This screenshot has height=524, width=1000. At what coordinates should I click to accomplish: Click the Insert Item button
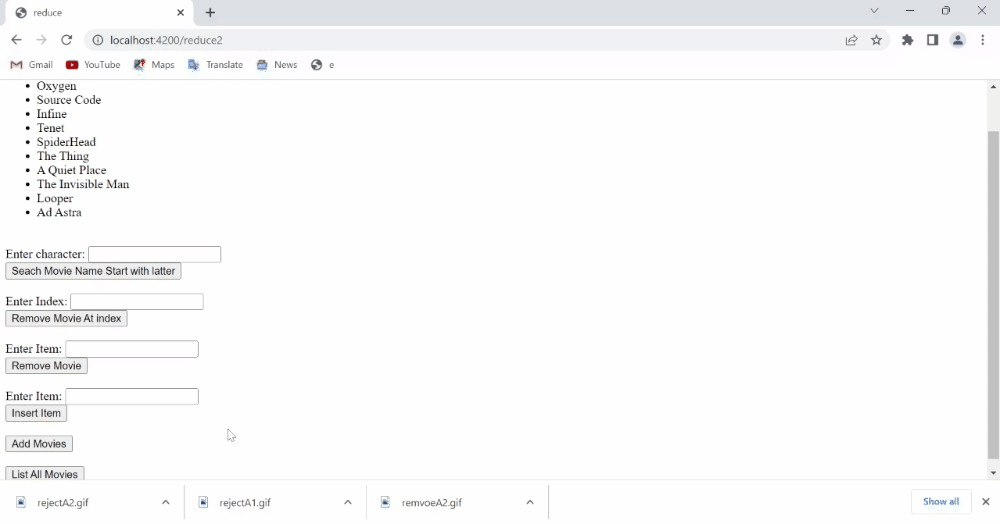pyautogui.click(x=36, y=413)
